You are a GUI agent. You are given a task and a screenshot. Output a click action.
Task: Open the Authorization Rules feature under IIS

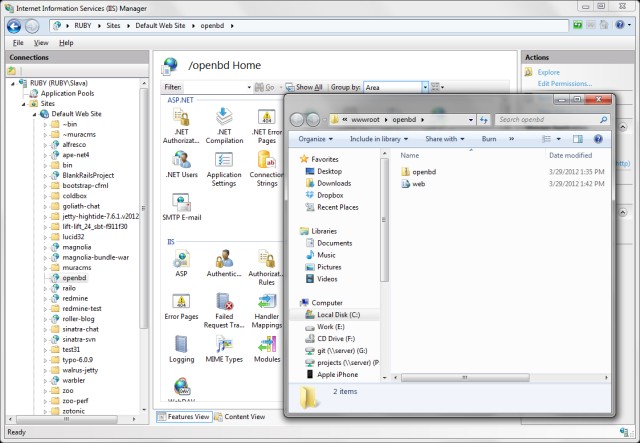[x=266, y=267]
